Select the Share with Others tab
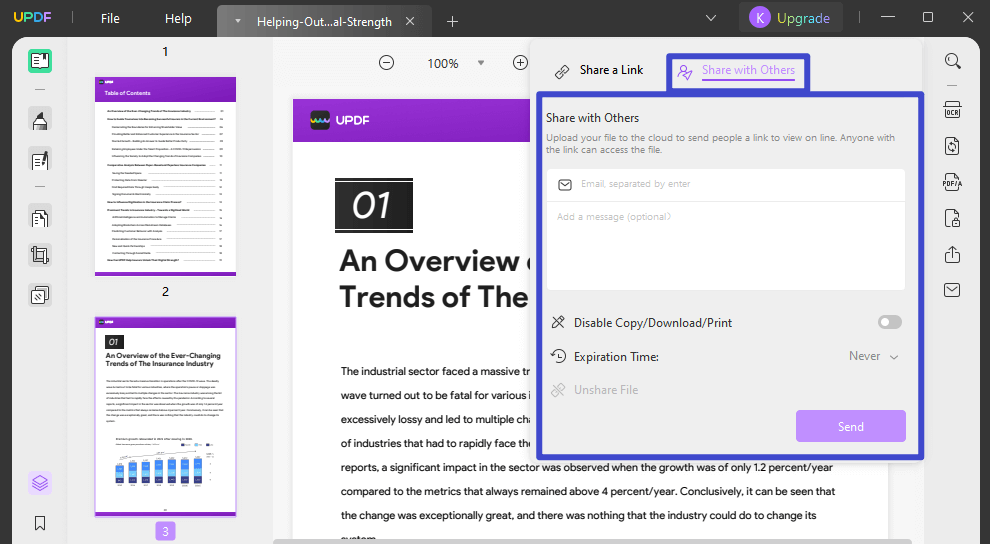The image size is (990, 544). (737, 71)
